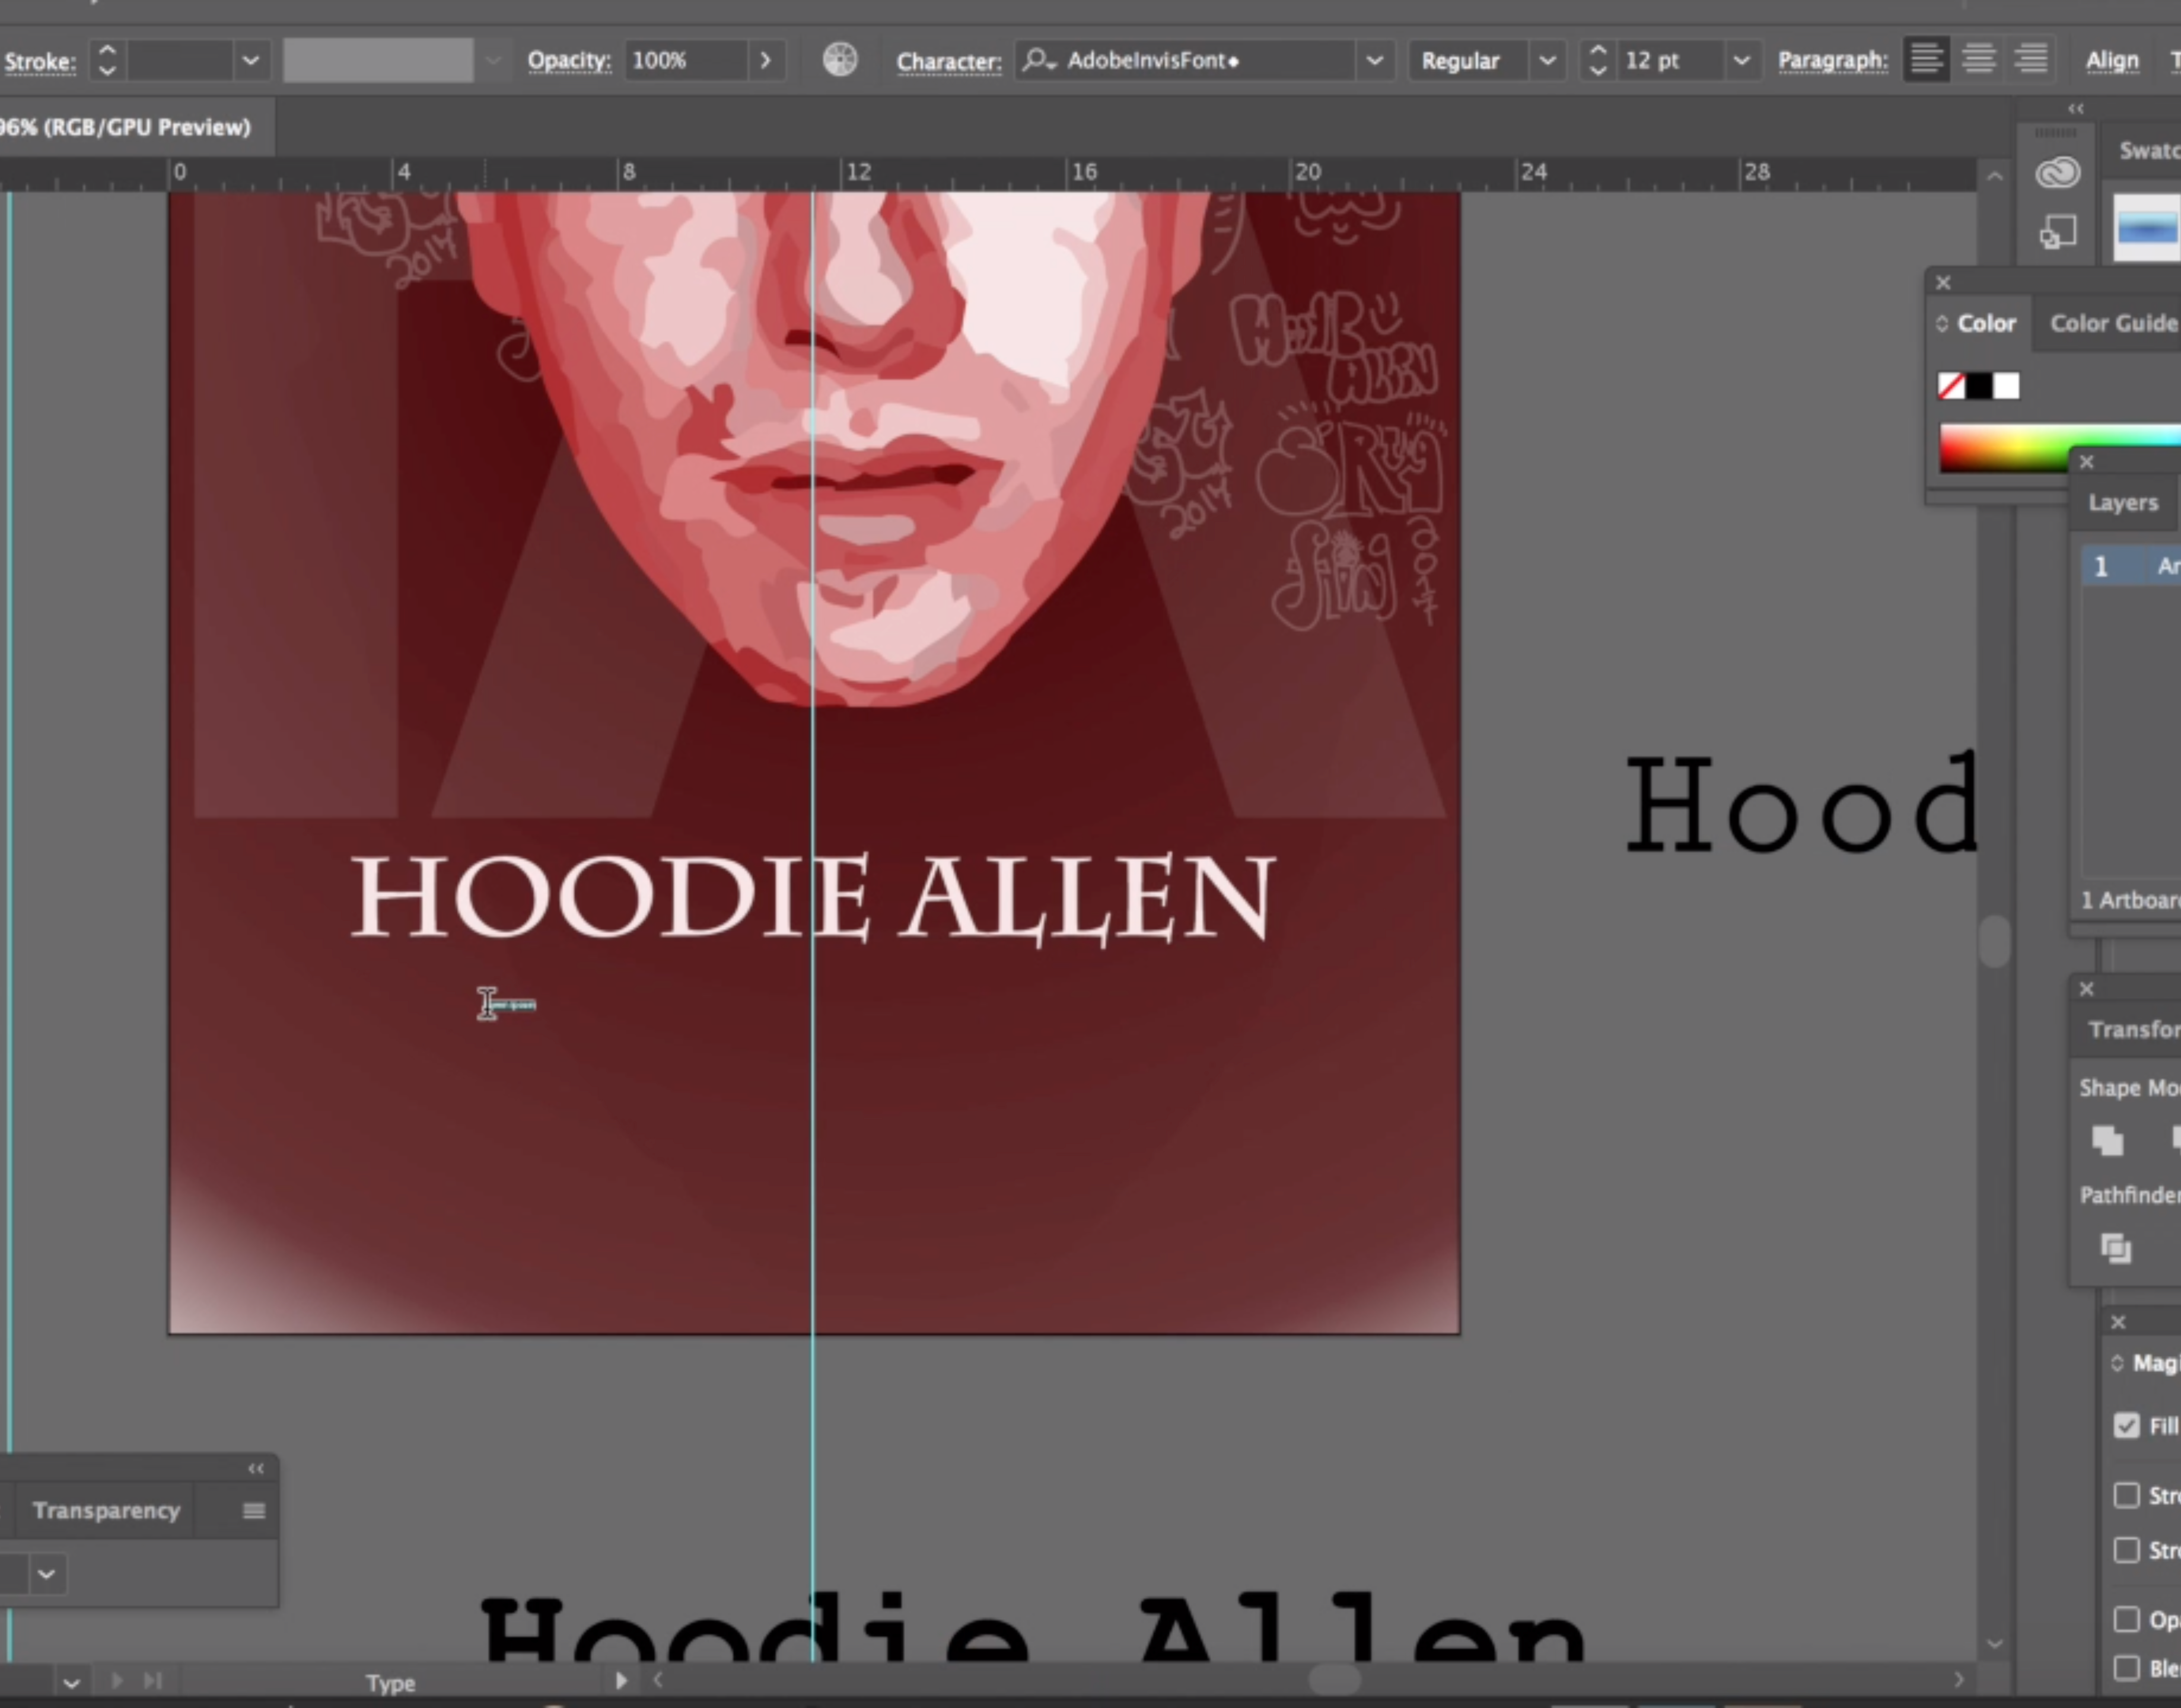Open the Character panel link
The height and width of the screenshot is (1708, 2181).
[x=949, y=61]
